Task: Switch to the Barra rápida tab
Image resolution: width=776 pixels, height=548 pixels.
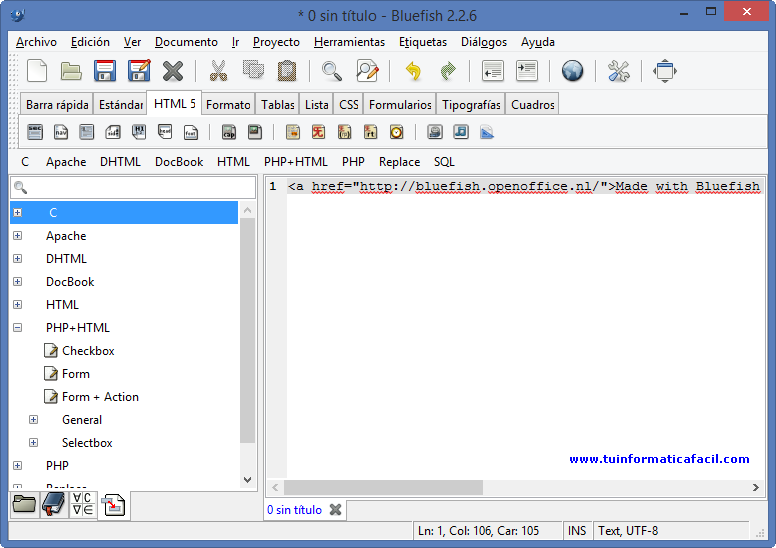Action: (57, 104)
